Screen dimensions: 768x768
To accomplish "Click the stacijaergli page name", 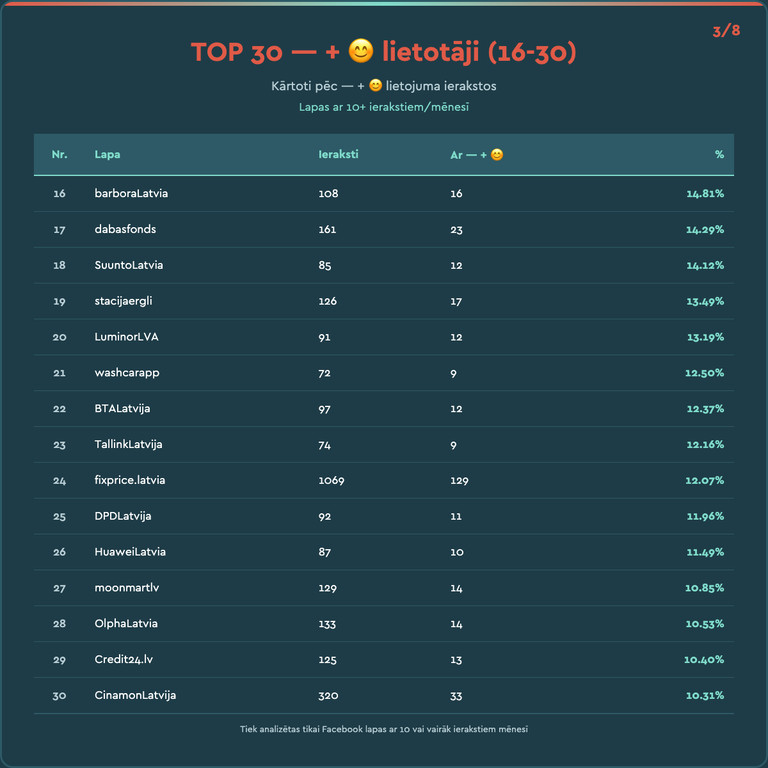I will (x=123, y=301).
